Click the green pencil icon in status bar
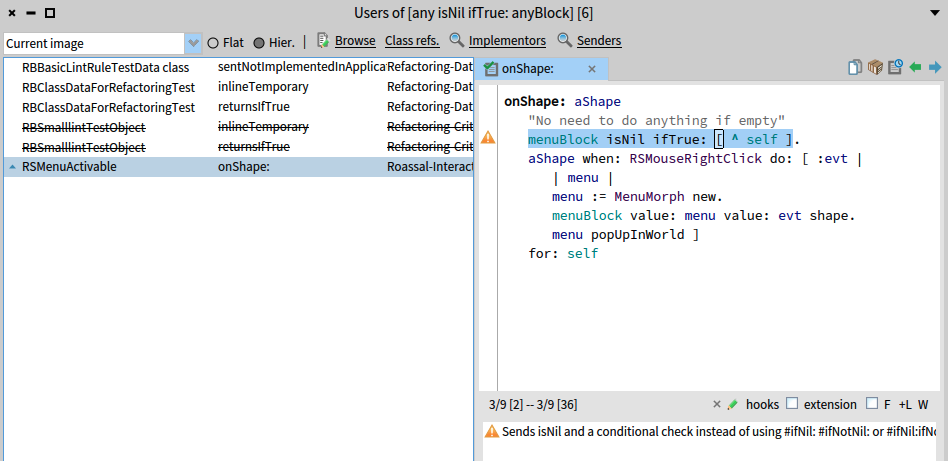The height and width of the screenshot is (461, 948). click(x=733, y=404)
